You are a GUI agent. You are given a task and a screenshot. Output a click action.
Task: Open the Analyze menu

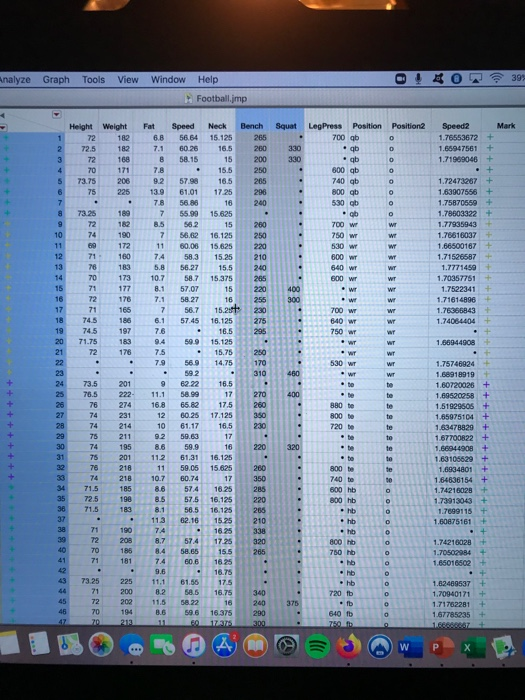point(15,80)
